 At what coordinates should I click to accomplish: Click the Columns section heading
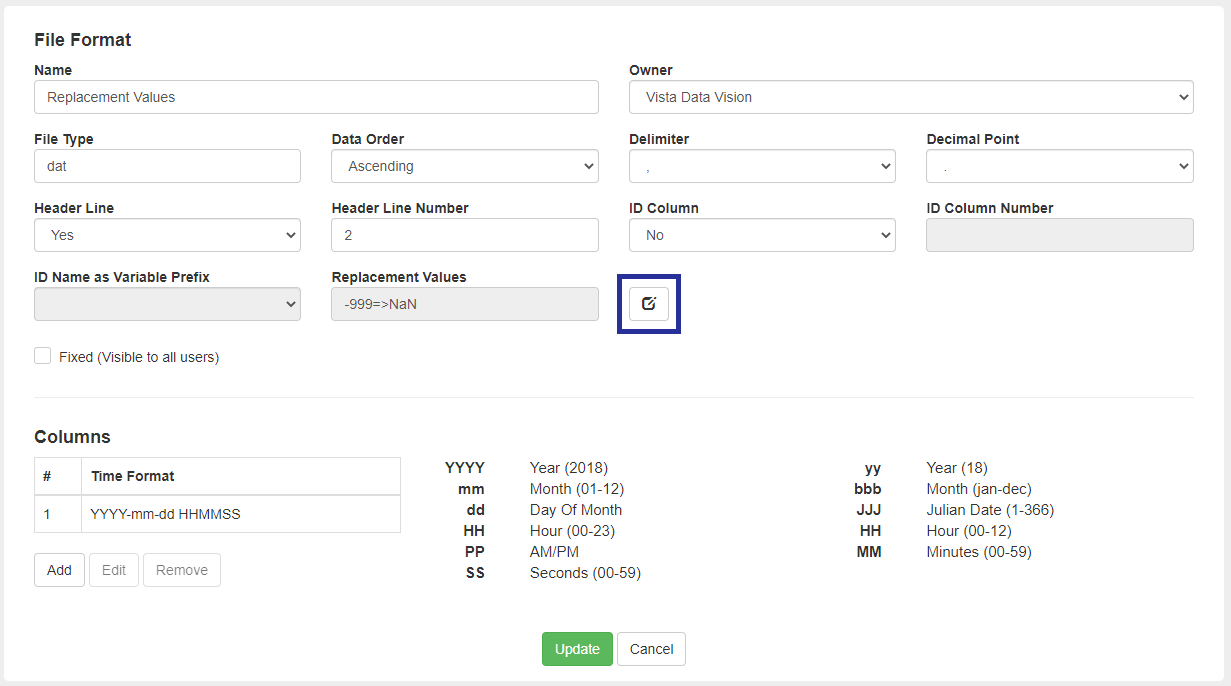click(72, 437)
